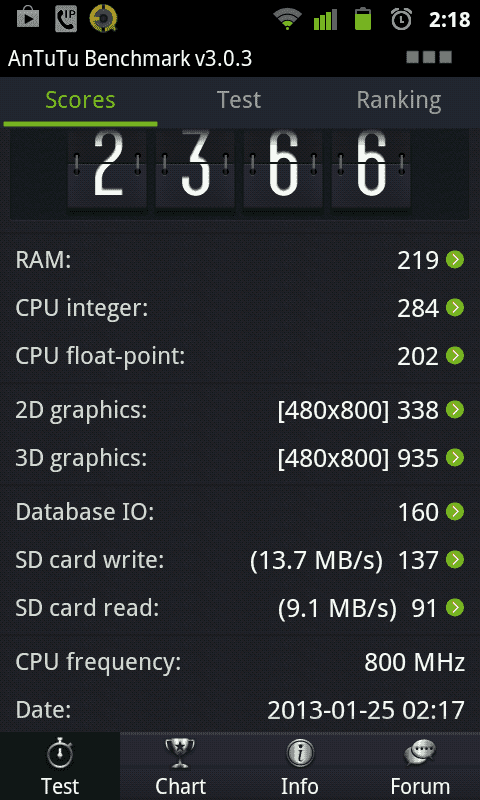Viewport: 480px width, 800px height.
Task: Open the three-square overflow menu
Action: [429, 57]
